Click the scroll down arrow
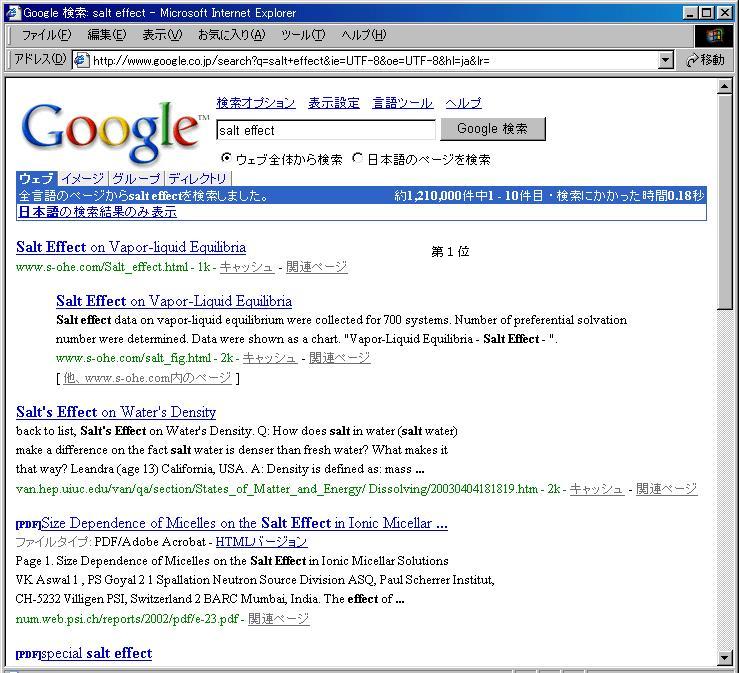The height and width of the screenshot is (673, 739). [x=725, y=657]
